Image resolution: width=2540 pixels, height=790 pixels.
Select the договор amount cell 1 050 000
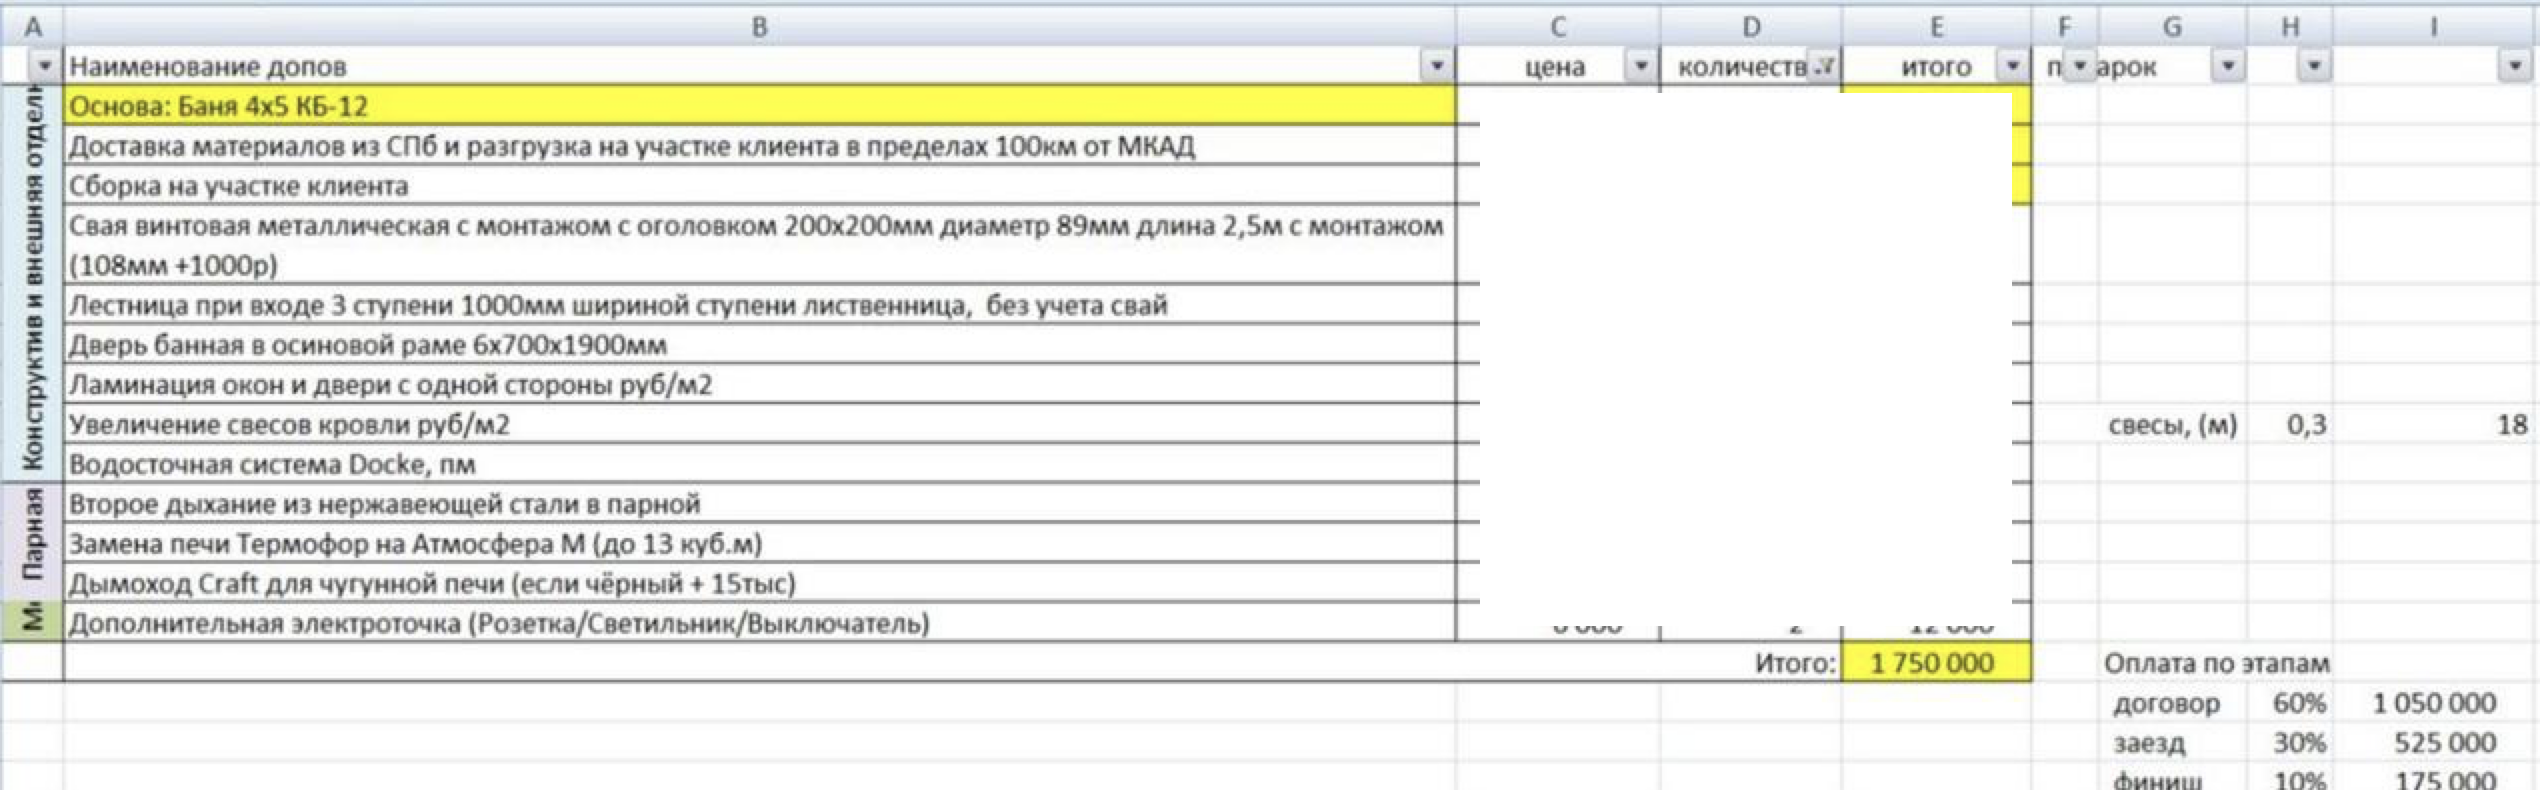(x=2433, y=703)
